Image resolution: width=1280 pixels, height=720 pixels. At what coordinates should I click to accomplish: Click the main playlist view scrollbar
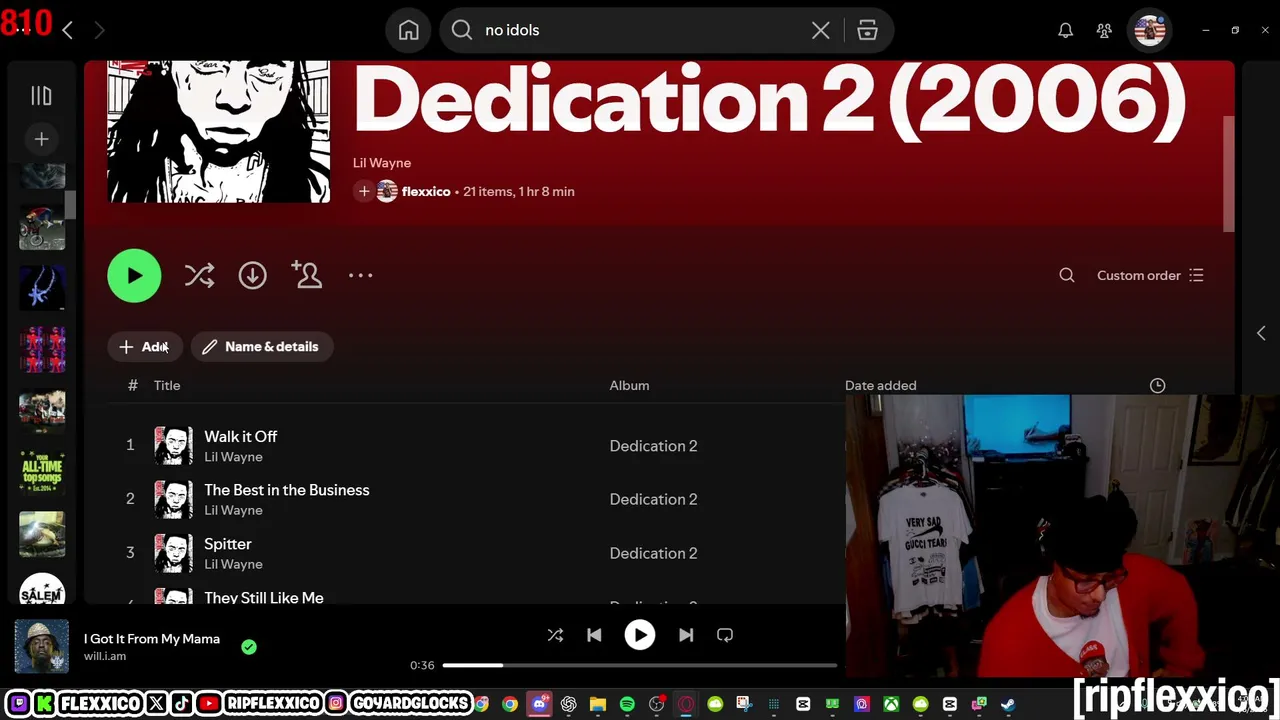click(x=1229, y=175)
